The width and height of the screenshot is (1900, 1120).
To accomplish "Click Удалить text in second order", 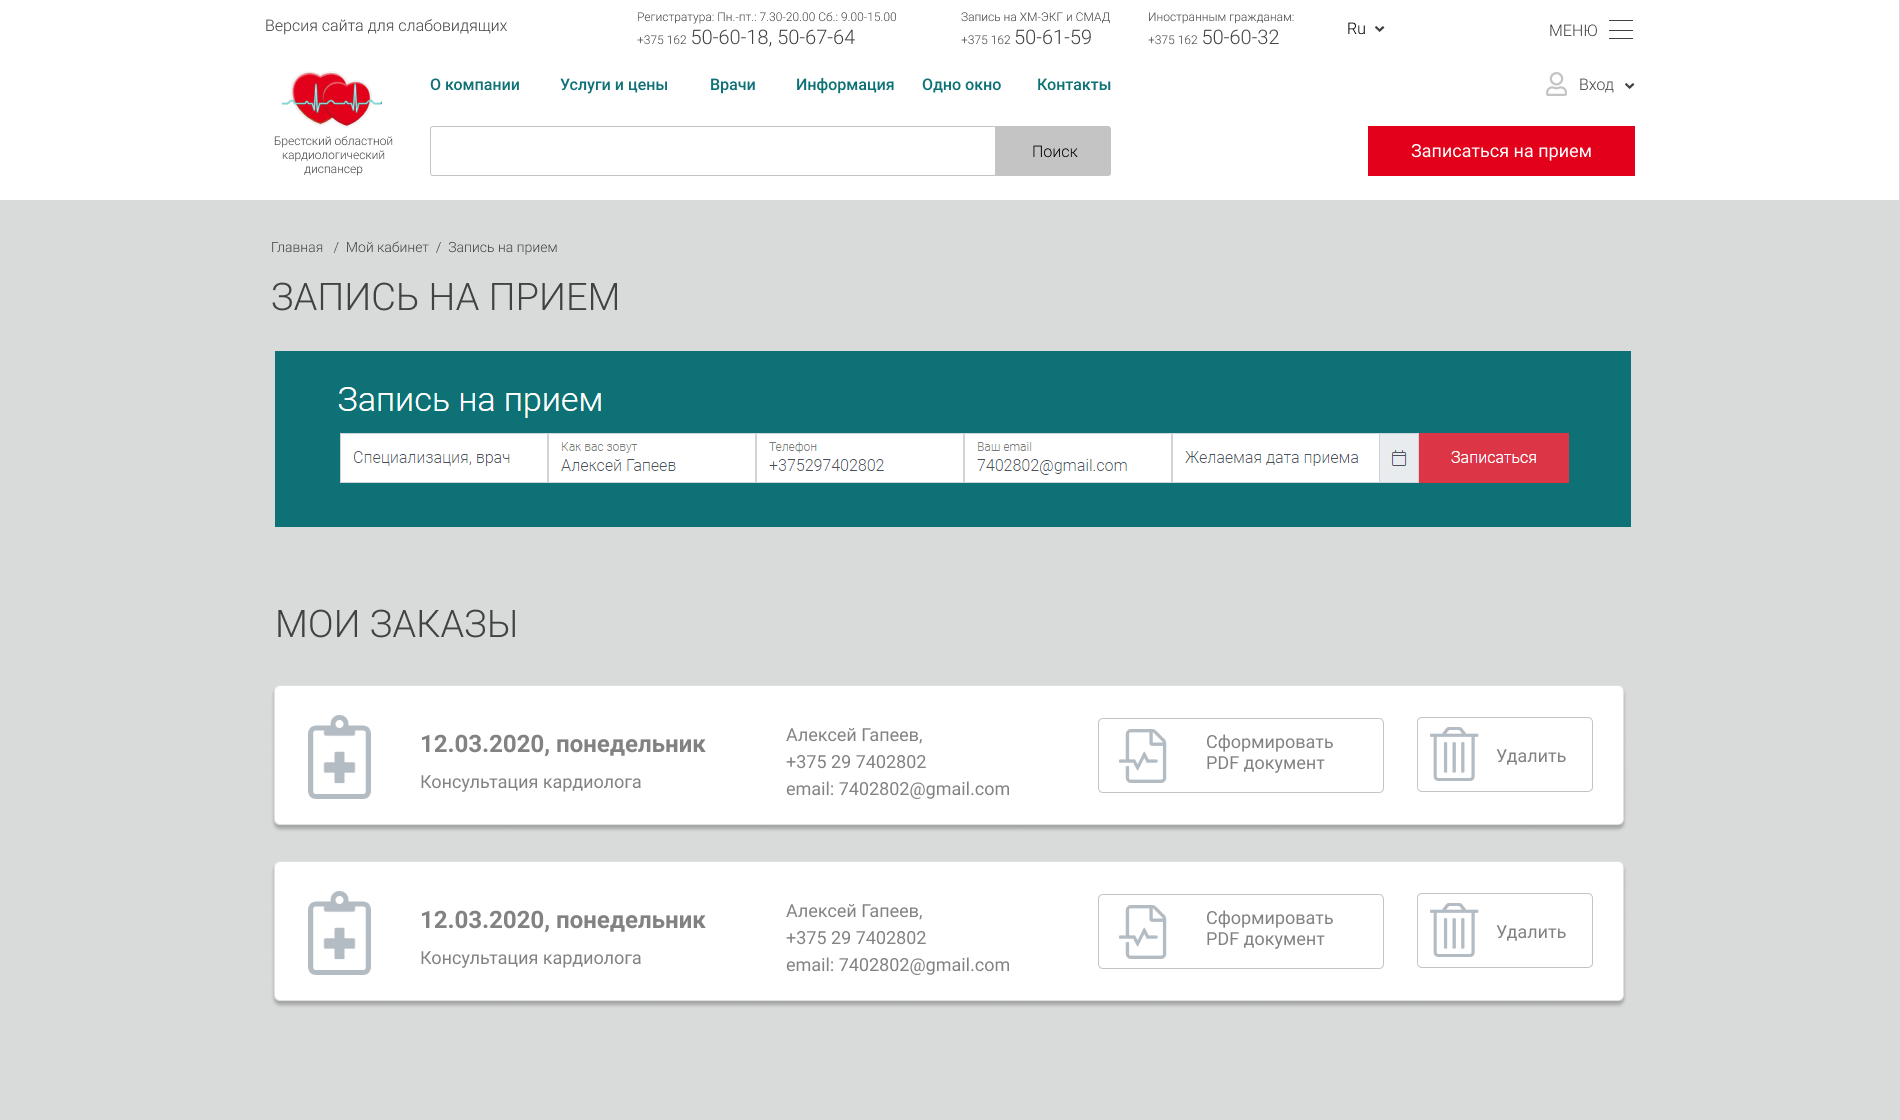I will [1531, 932].
